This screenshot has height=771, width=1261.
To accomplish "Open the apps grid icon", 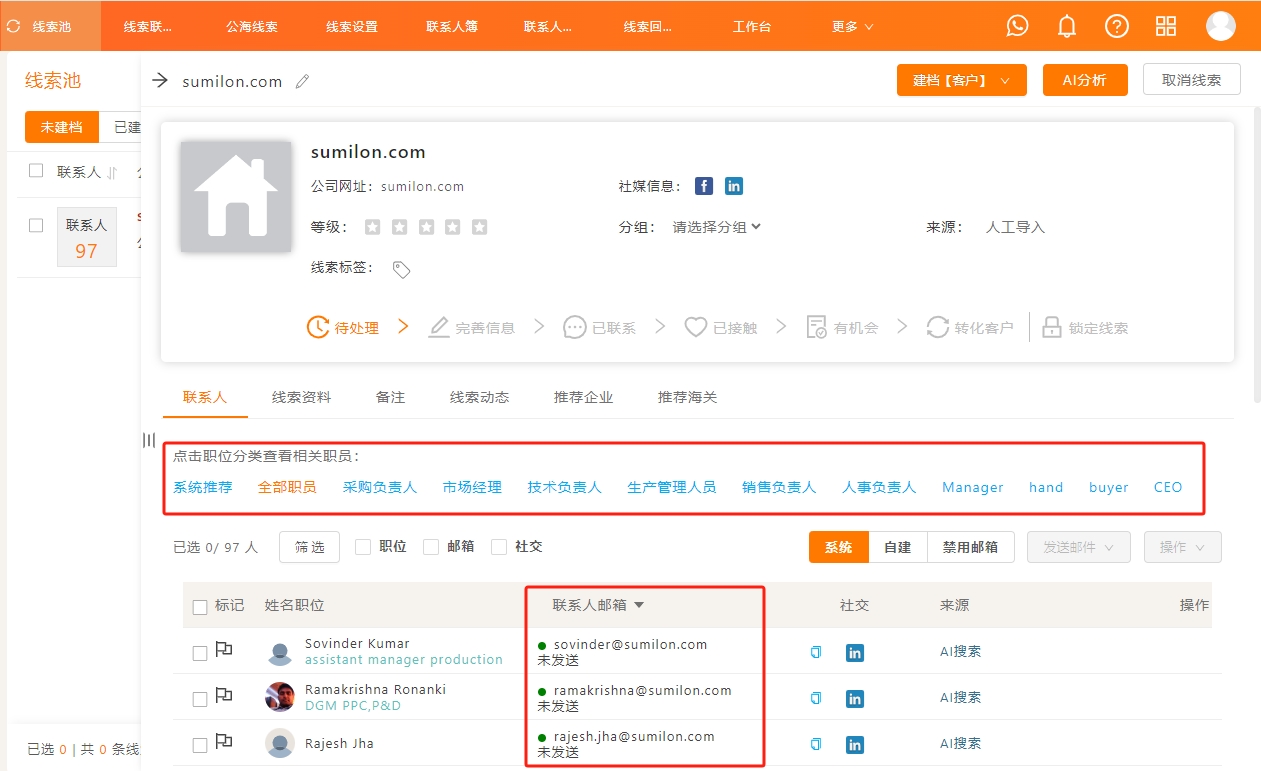I will coord(1166,26).
